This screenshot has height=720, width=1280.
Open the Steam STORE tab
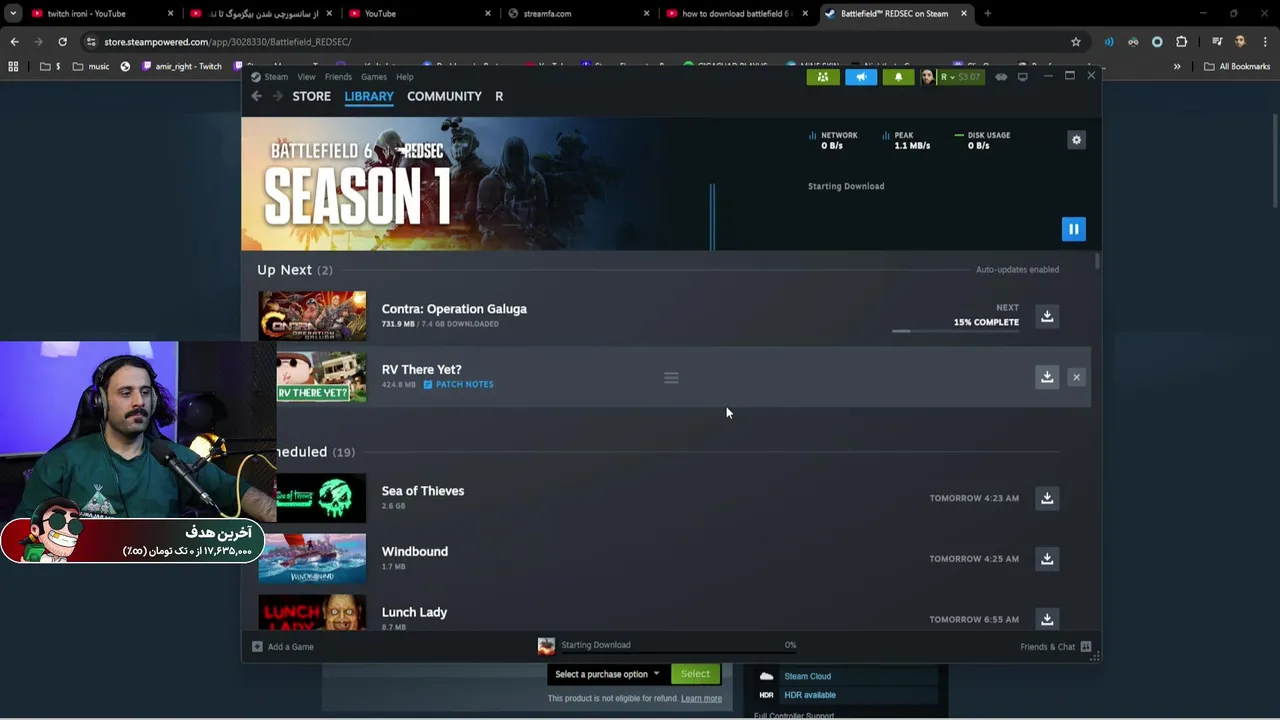pyautogui.click(x=311, y=96)
